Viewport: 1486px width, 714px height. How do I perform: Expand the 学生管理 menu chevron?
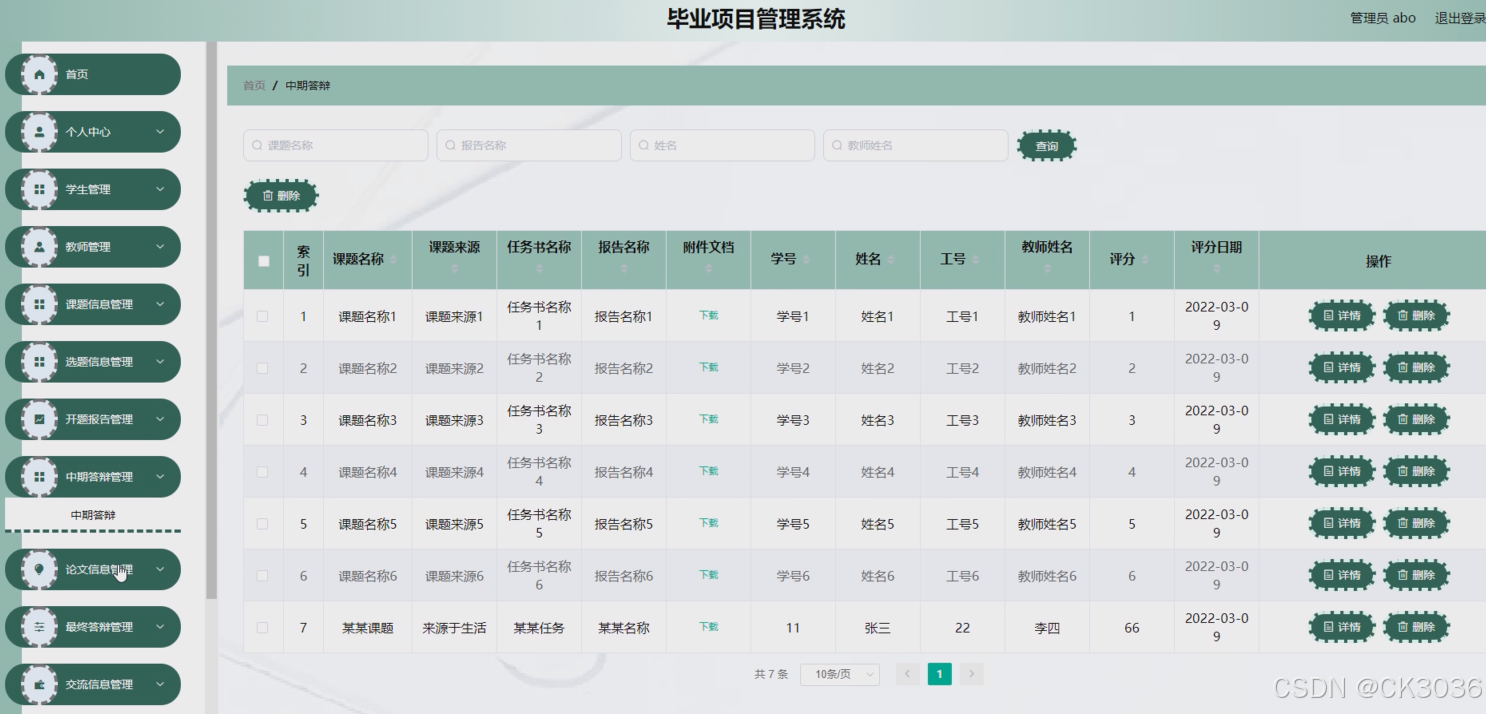coord(160,189)
